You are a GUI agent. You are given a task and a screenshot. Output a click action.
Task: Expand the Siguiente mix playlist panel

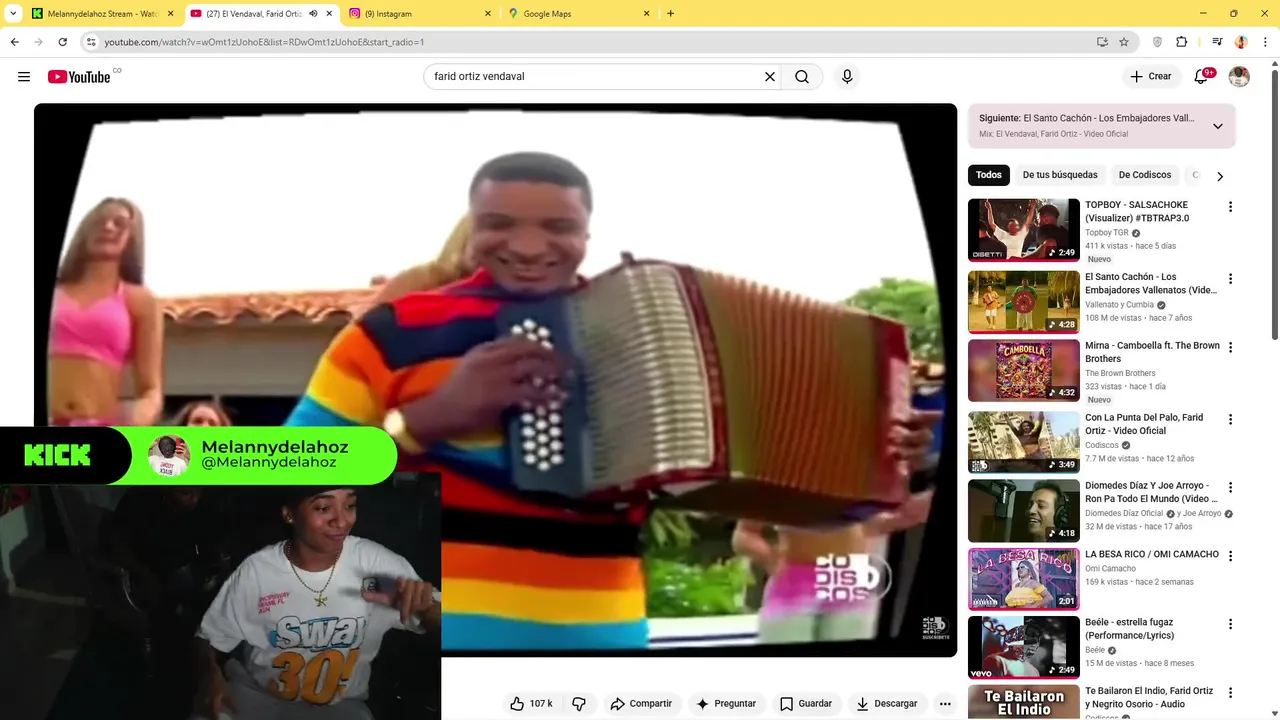(1217, 126)
